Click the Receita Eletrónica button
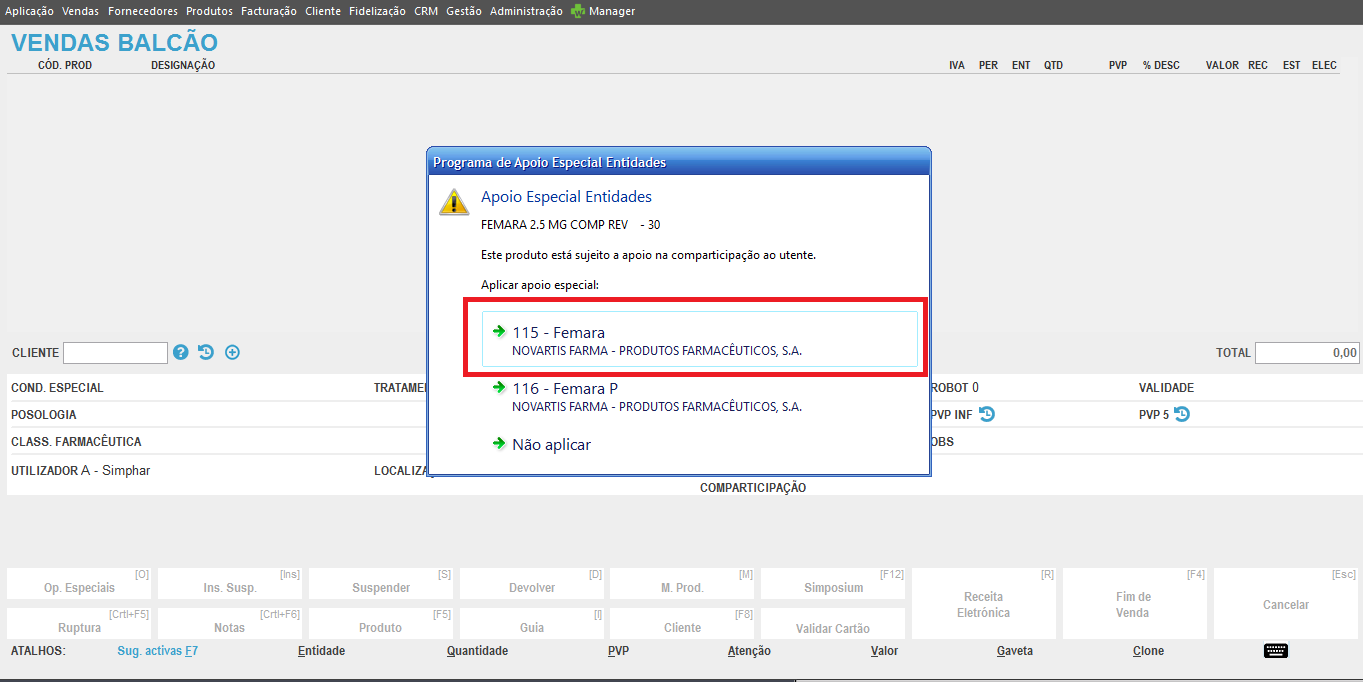 point(984,604)
